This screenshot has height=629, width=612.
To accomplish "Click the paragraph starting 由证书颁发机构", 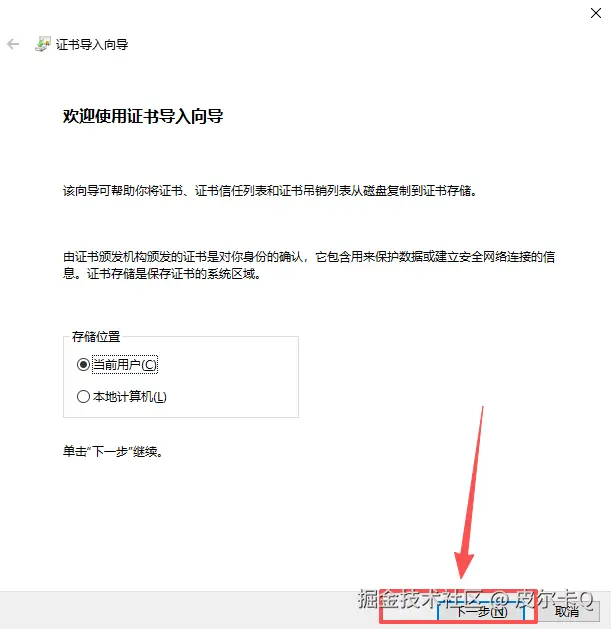I will tap(309, 265).
